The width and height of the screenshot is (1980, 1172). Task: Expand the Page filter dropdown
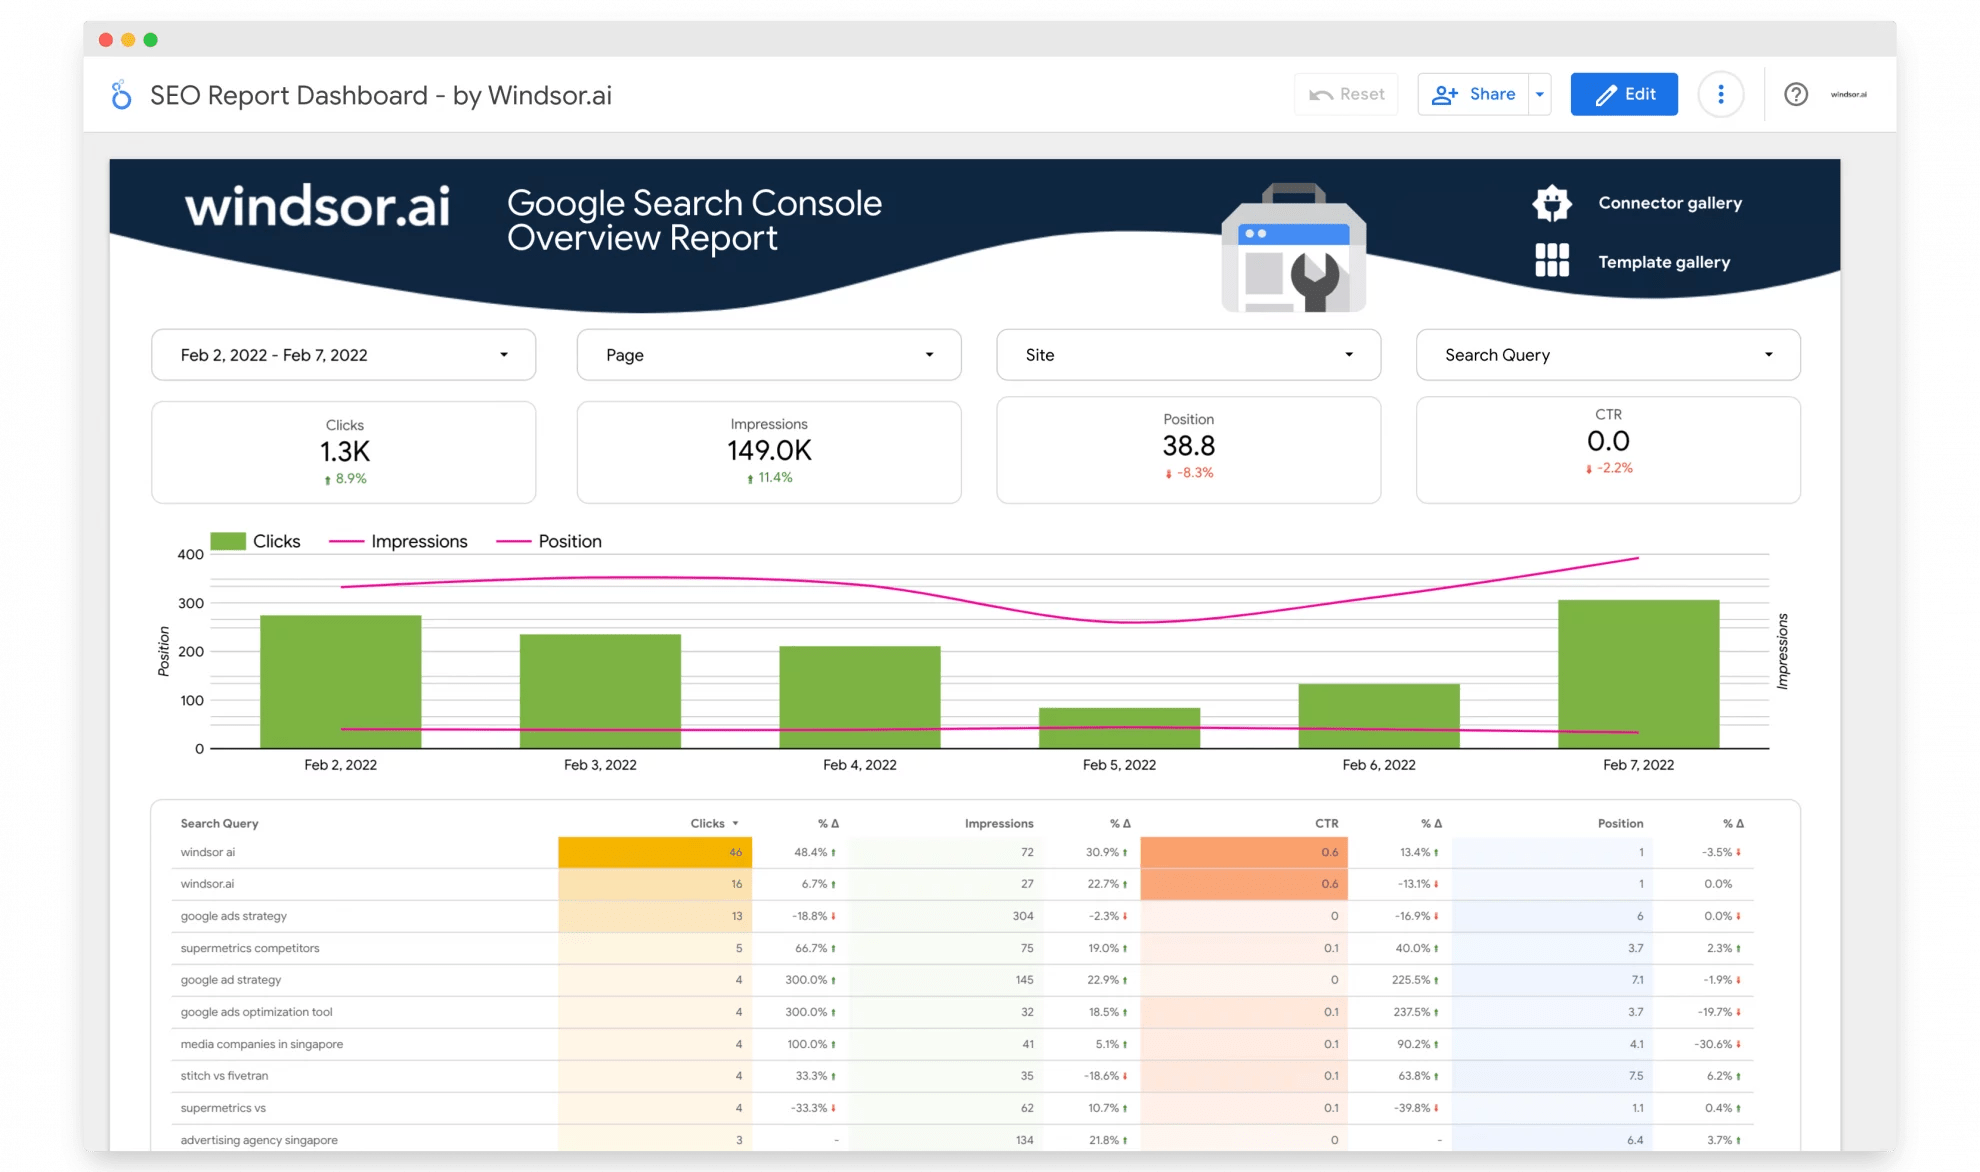[x=768, y=355]
